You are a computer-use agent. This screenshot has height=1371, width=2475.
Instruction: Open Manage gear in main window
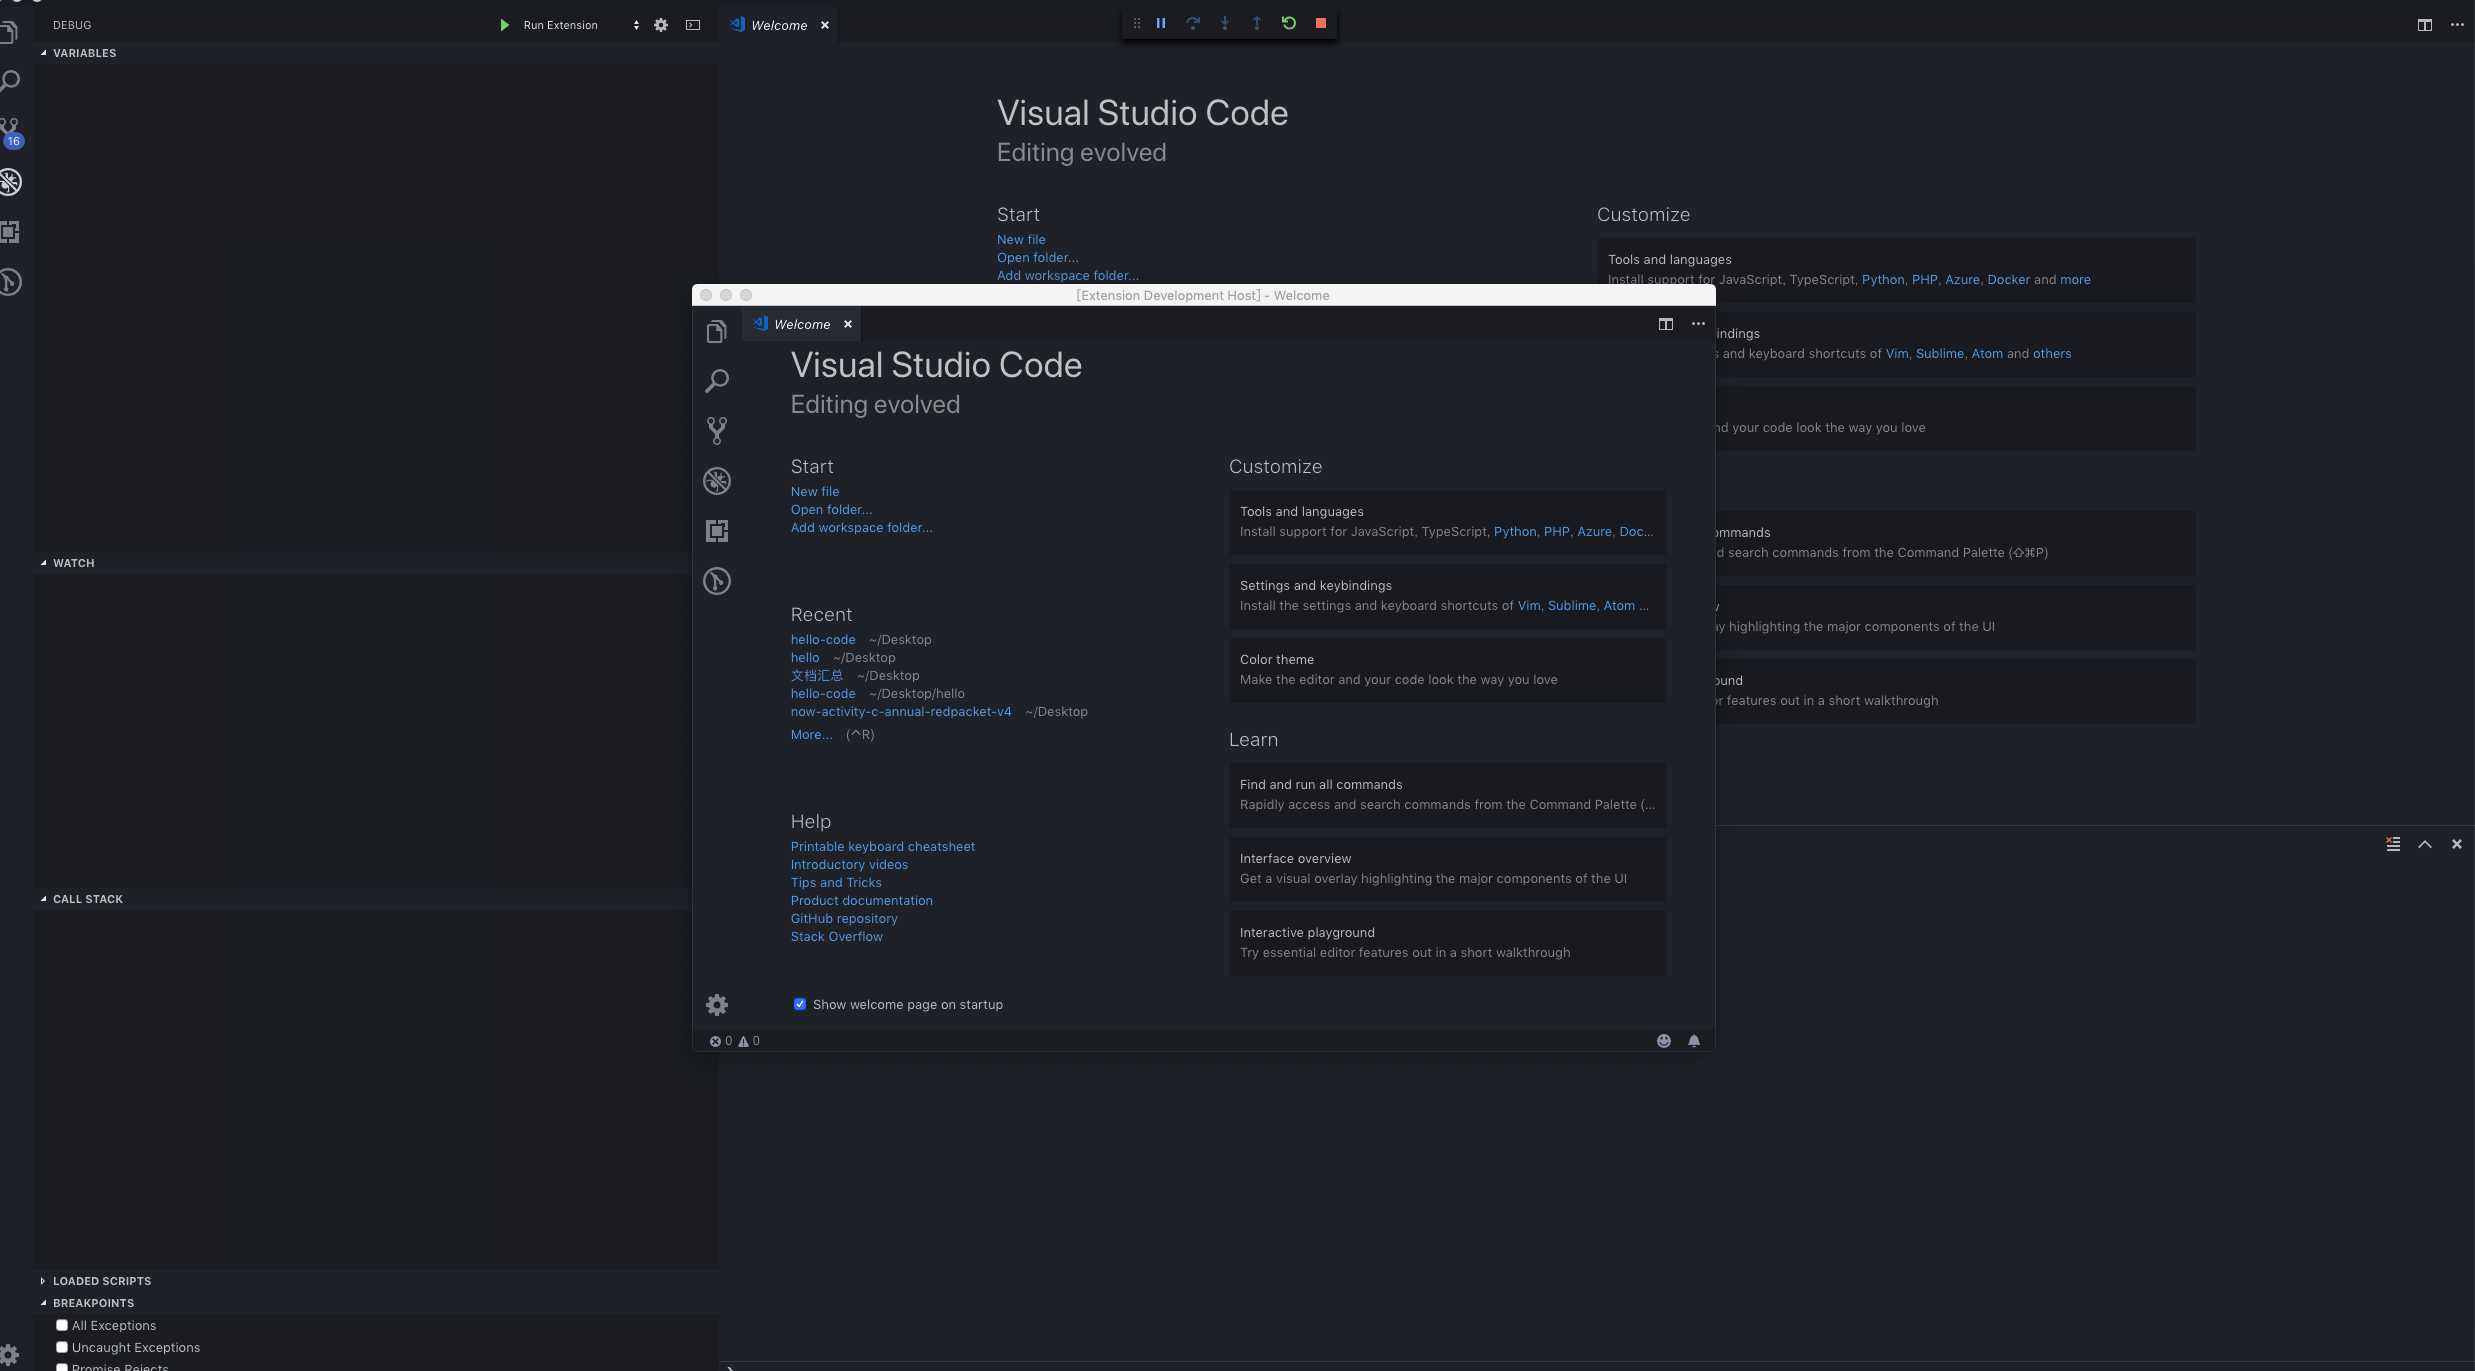pos(9,1355)
